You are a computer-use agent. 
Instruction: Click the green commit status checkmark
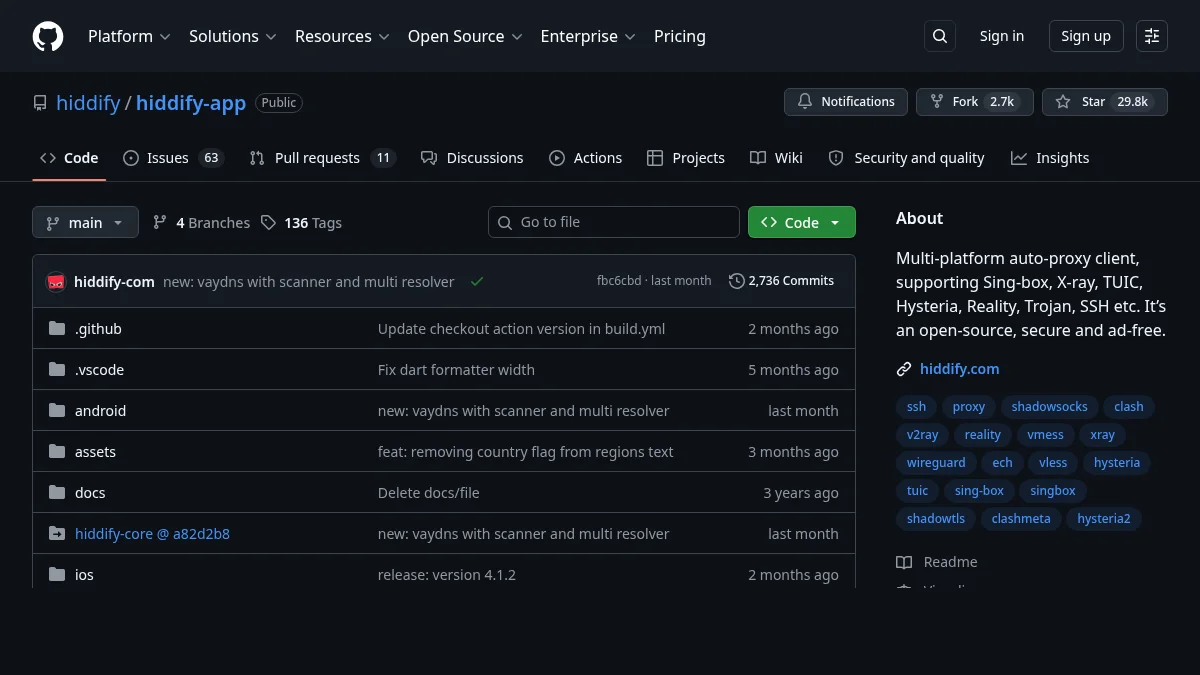[477, 282]
